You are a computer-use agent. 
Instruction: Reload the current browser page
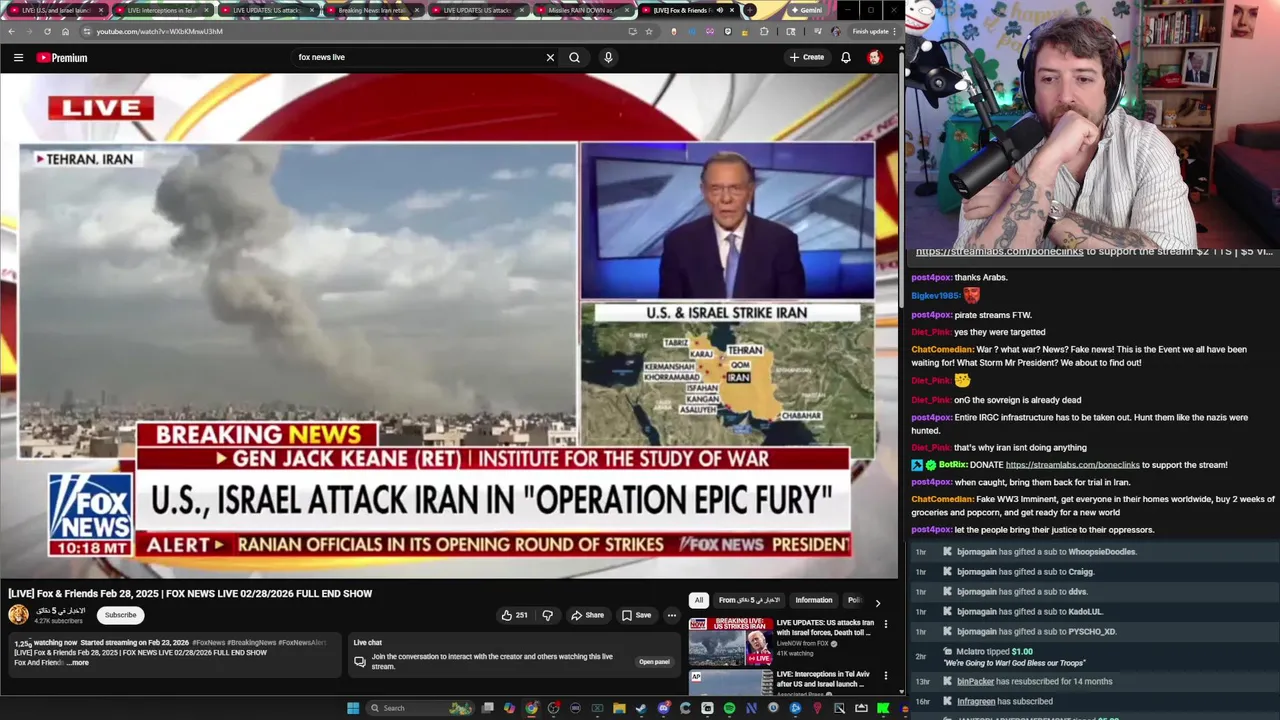click(47, 31)
